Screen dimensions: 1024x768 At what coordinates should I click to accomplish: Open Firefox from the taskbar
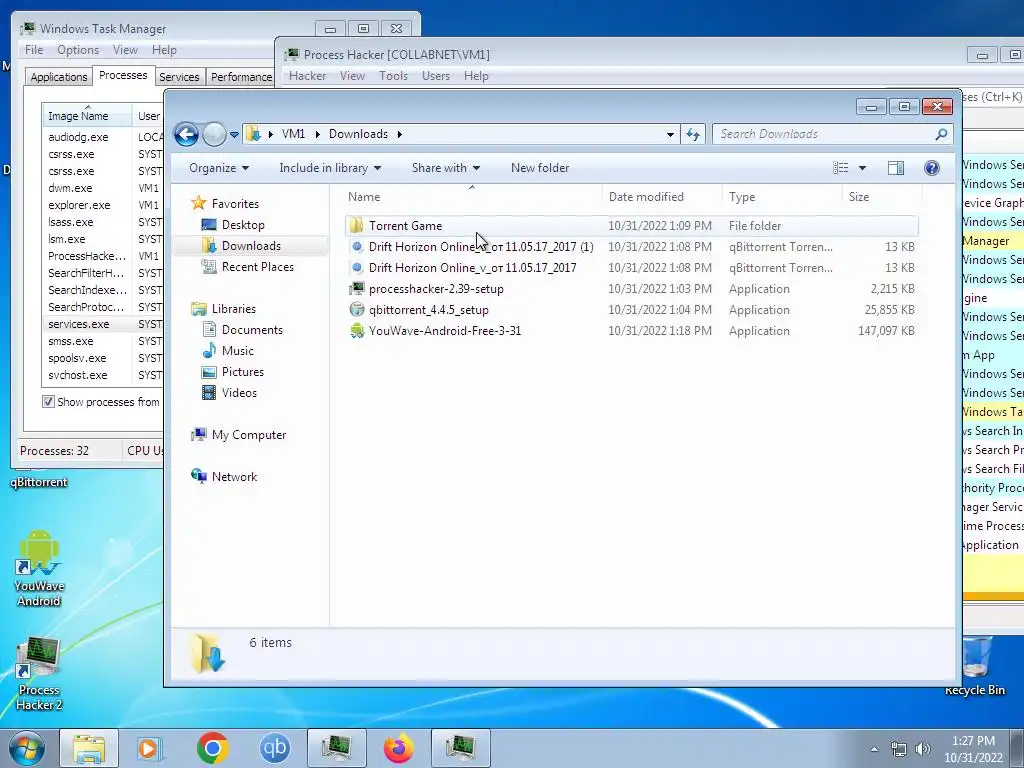click(398, 748)
